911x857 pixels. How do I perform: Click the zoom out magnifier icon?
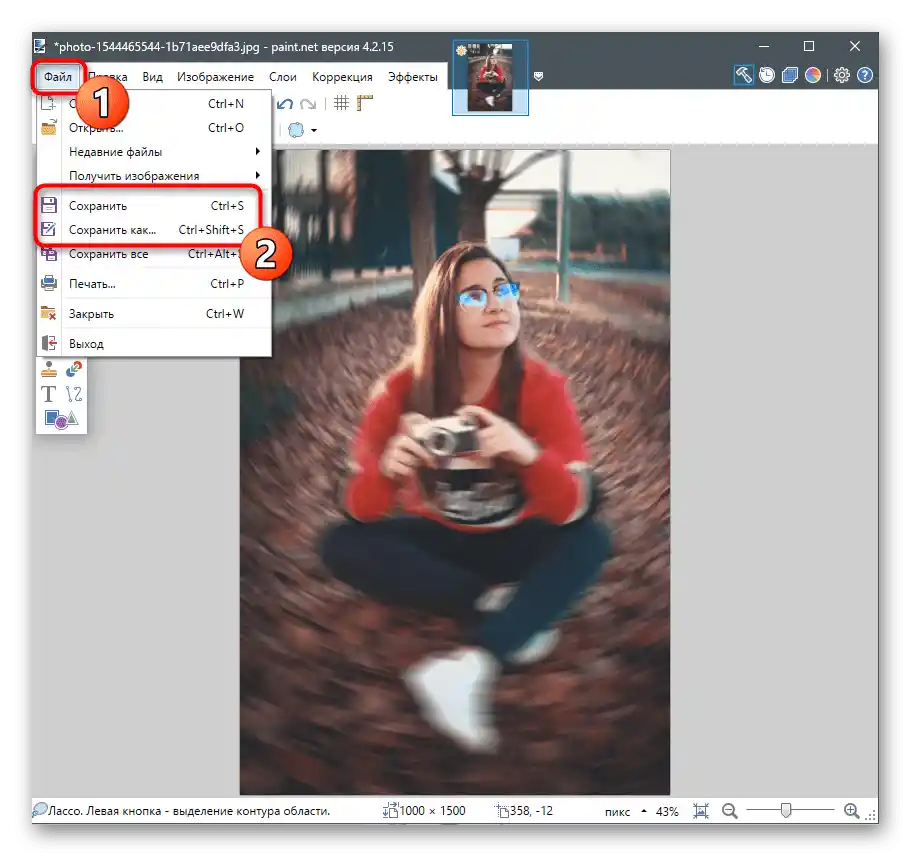tap(730, 811)
